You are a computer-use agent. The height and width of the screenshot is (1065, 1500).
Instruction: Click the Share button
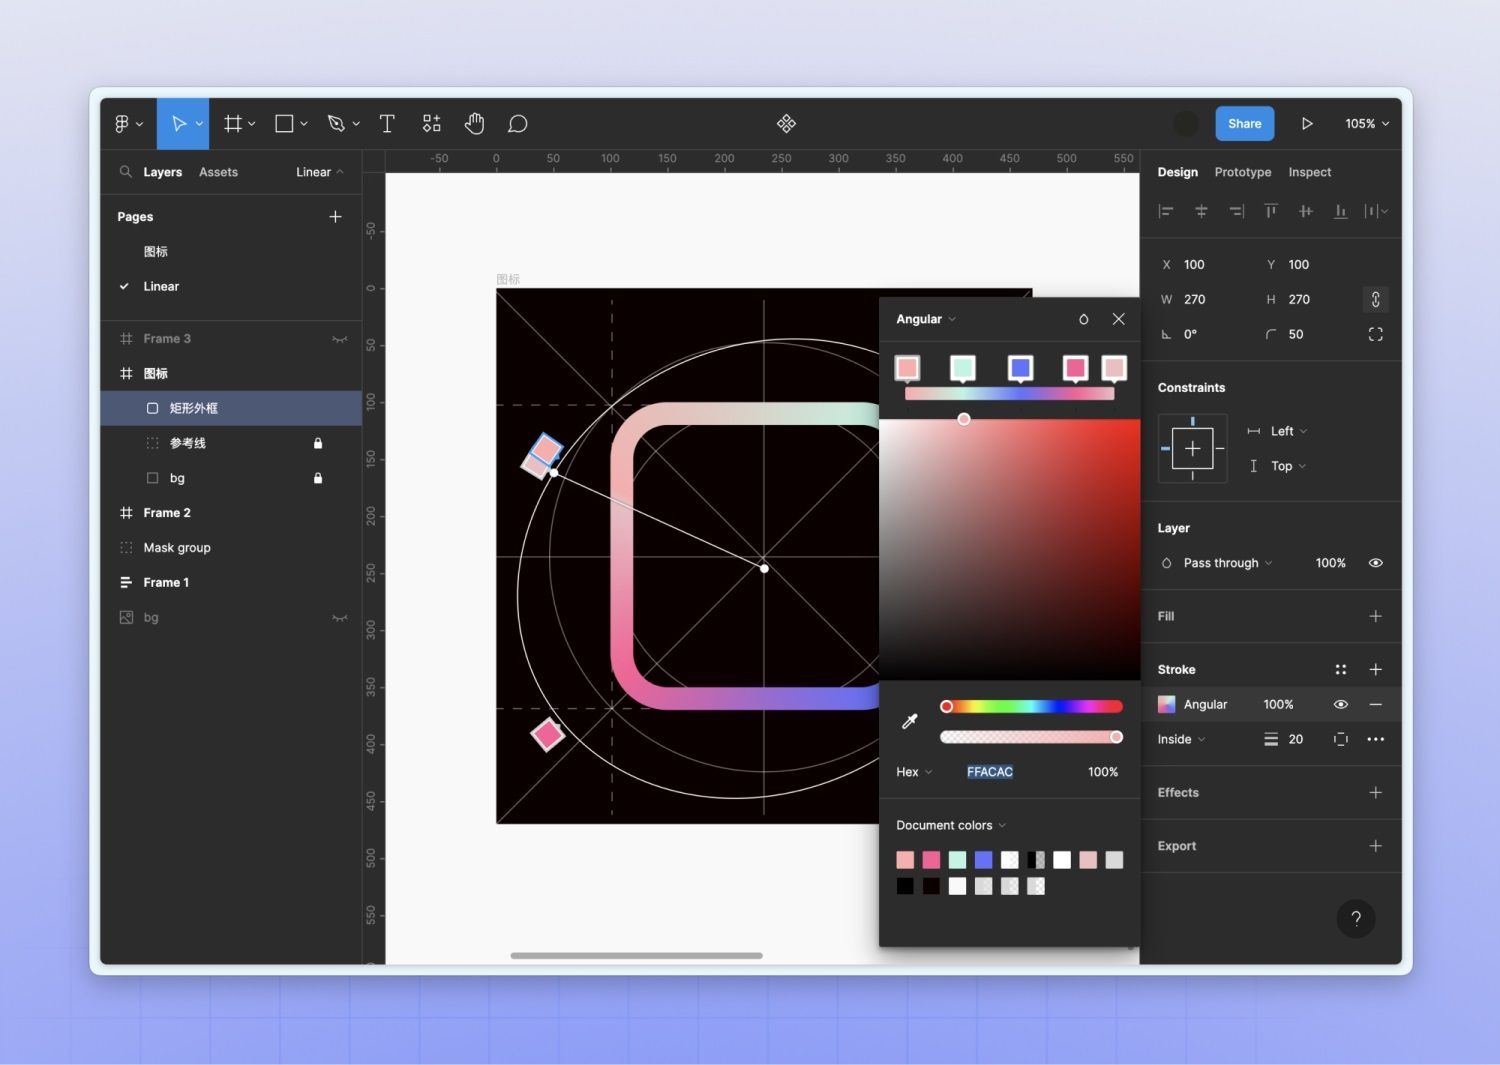pos(1244,124)
